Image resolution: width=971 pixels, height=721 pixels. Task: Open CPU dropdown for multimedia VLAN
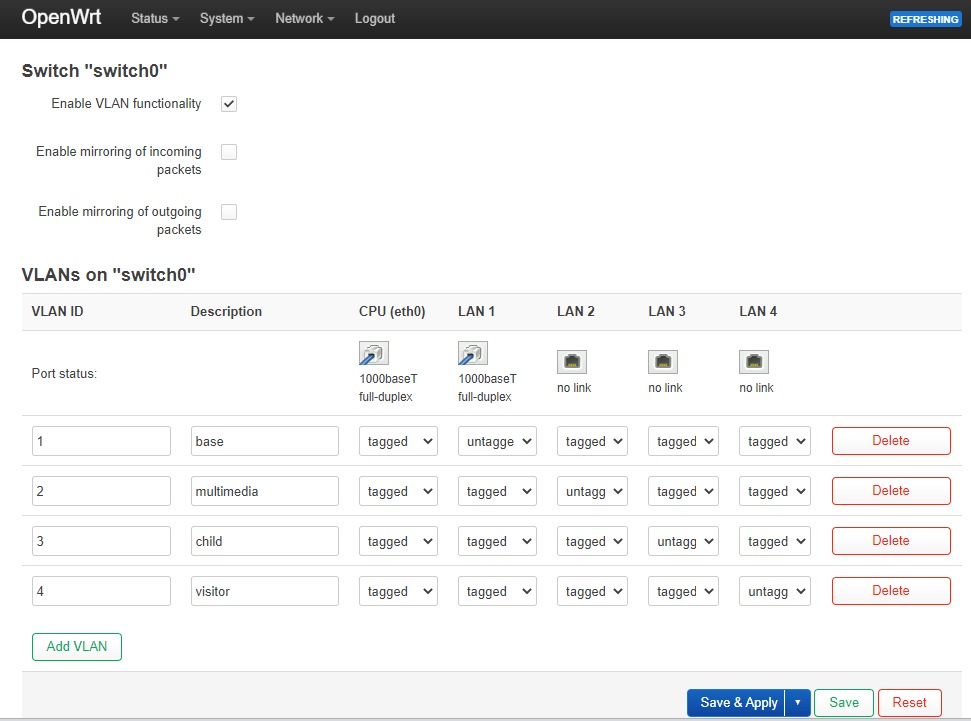click(398, 491)
